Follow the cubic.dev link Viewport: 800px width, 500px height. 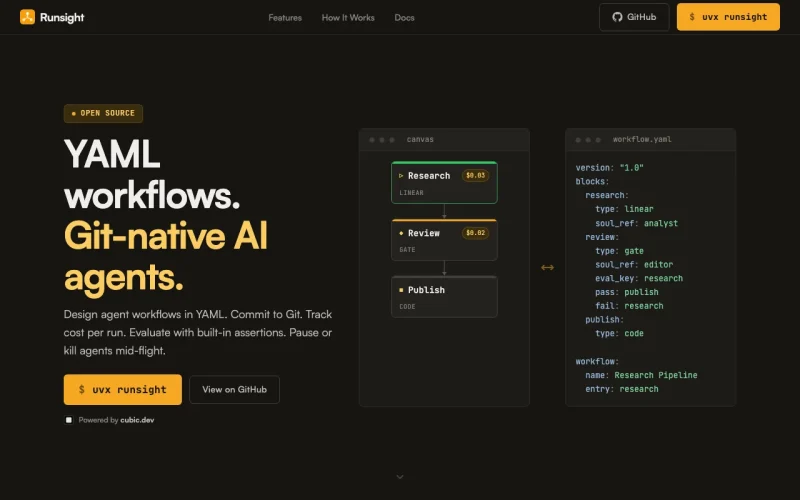tap(137, 420)
